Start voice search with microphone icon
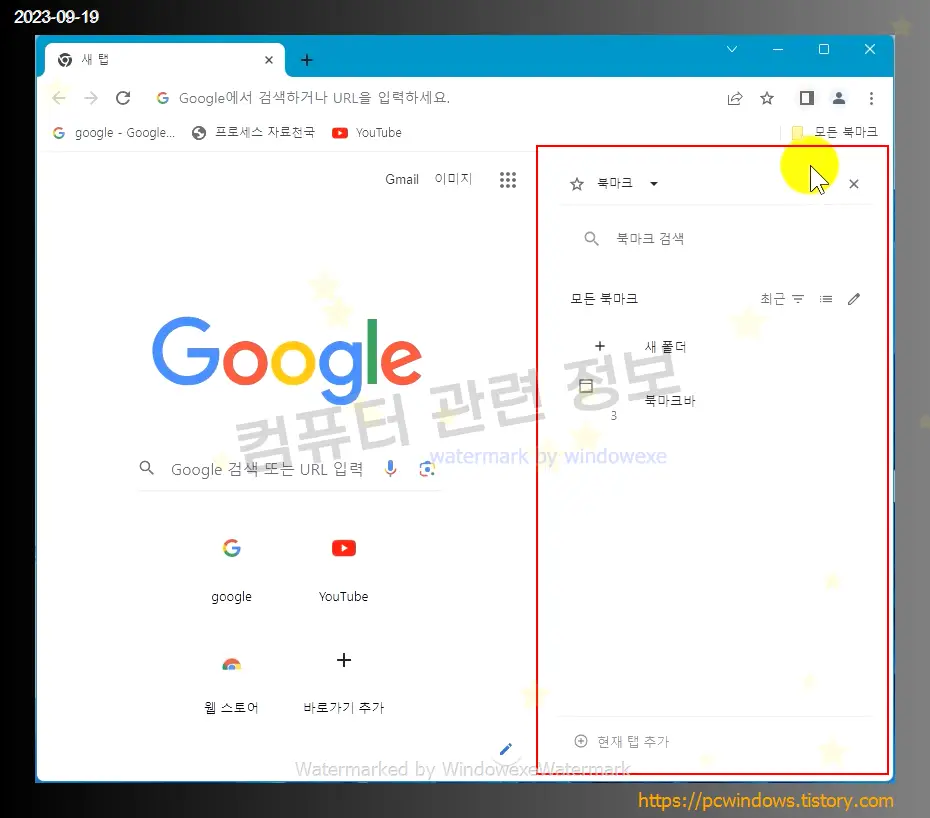This screenshot has height=818, width=930. pos(390,469)
